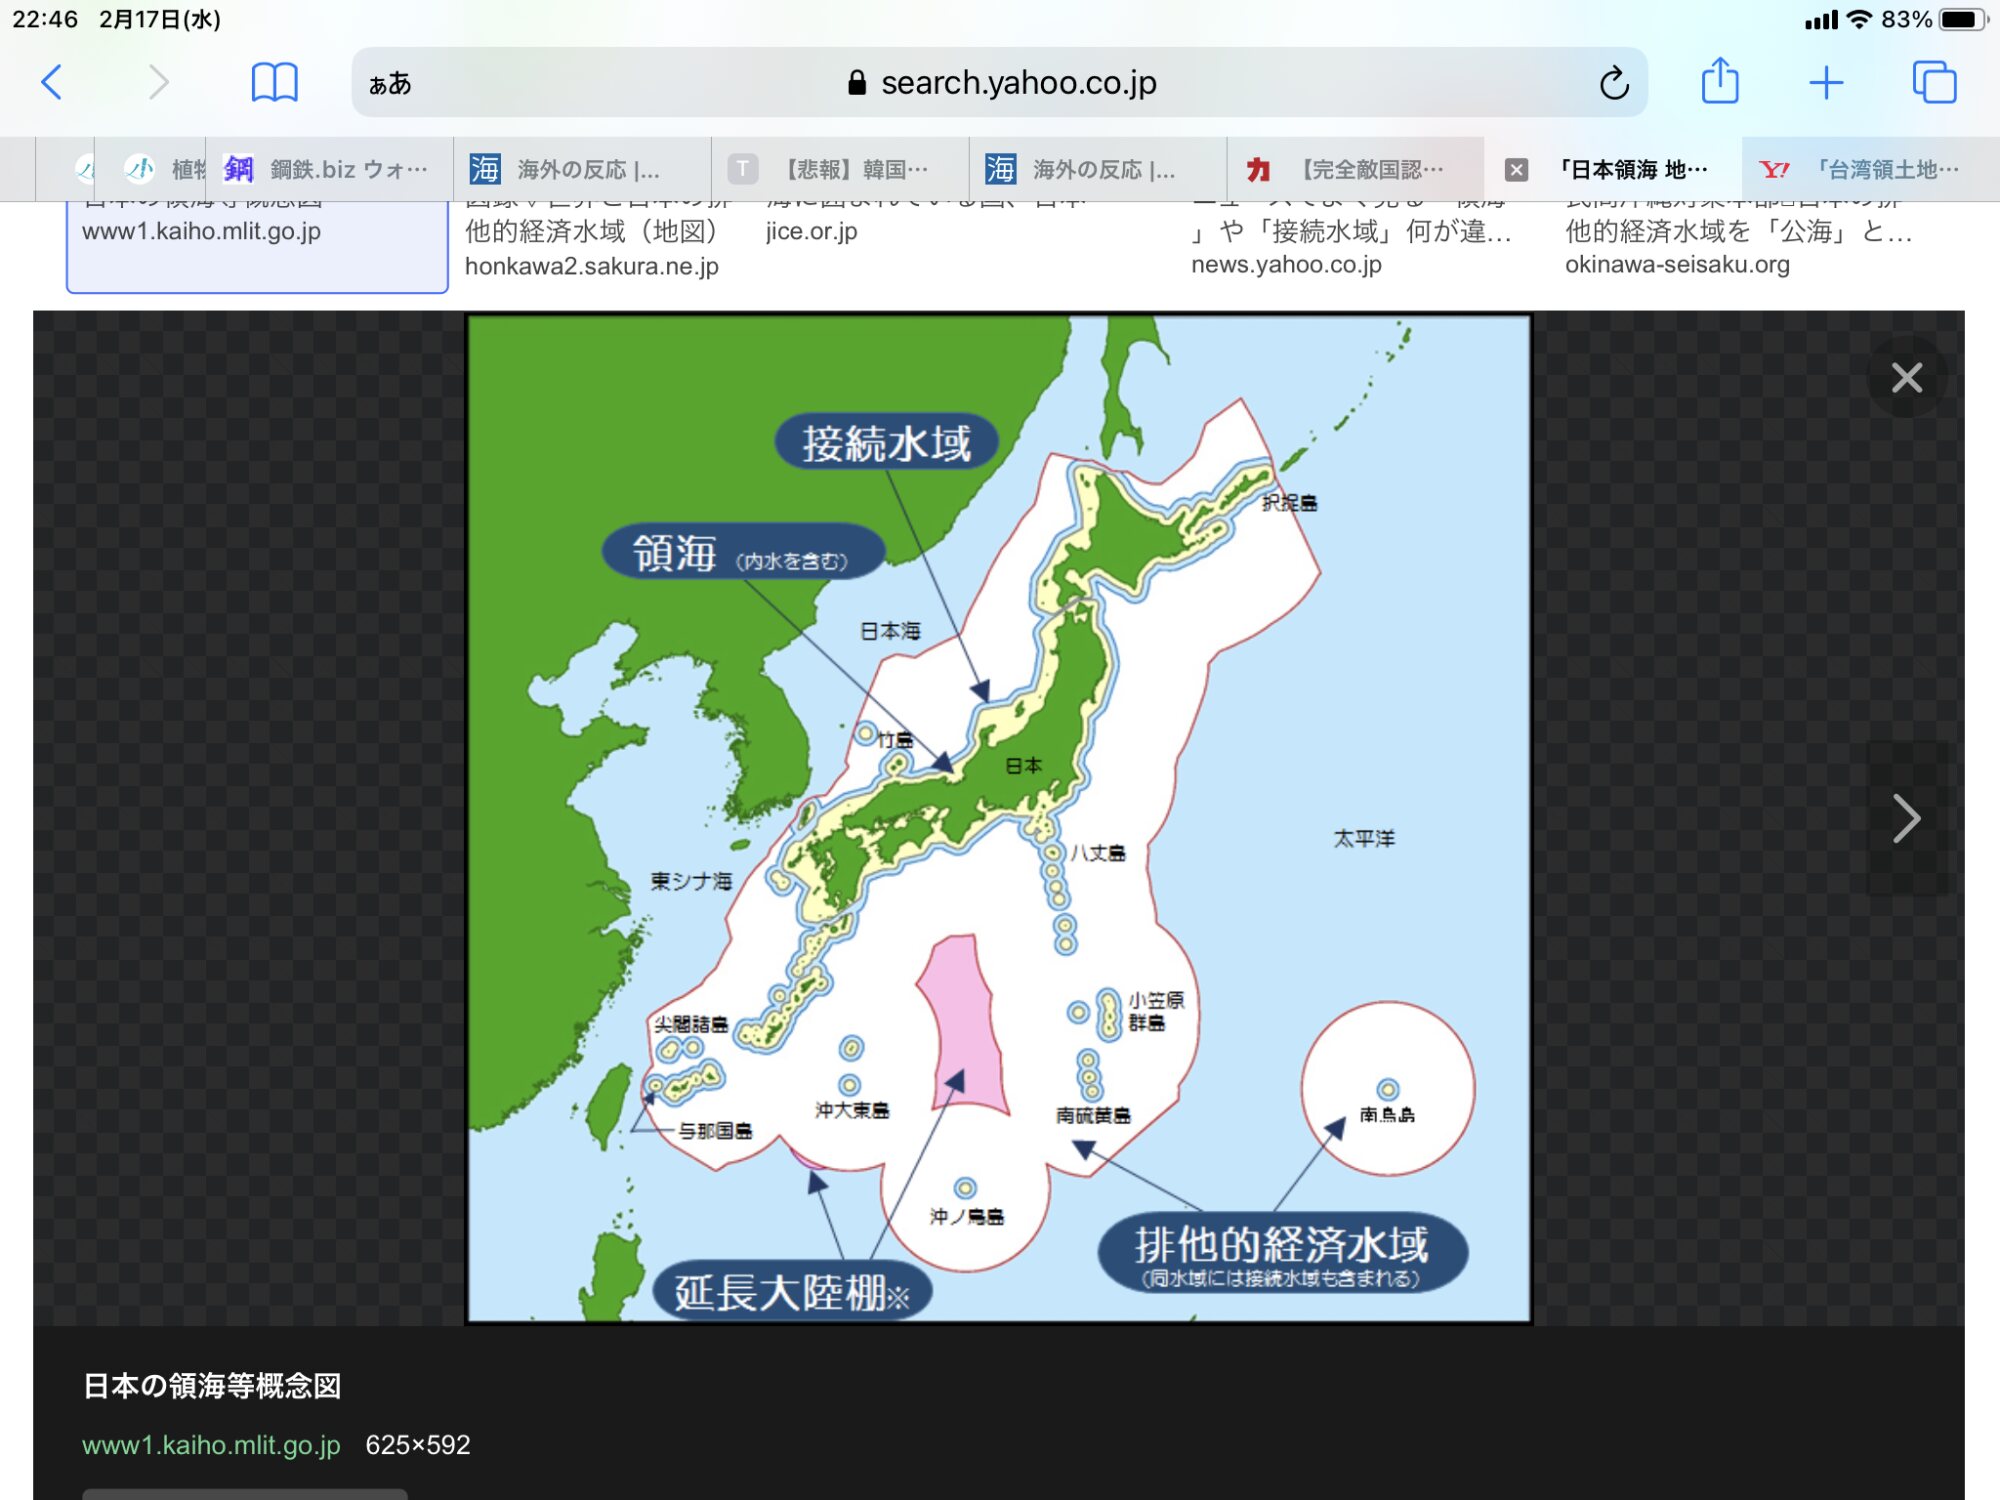Image resolution: width=2000 pixels, height=1500 pixels.
Task: Show next image with right chevron
Action: pyautogui.click(x=1906, y=818)
